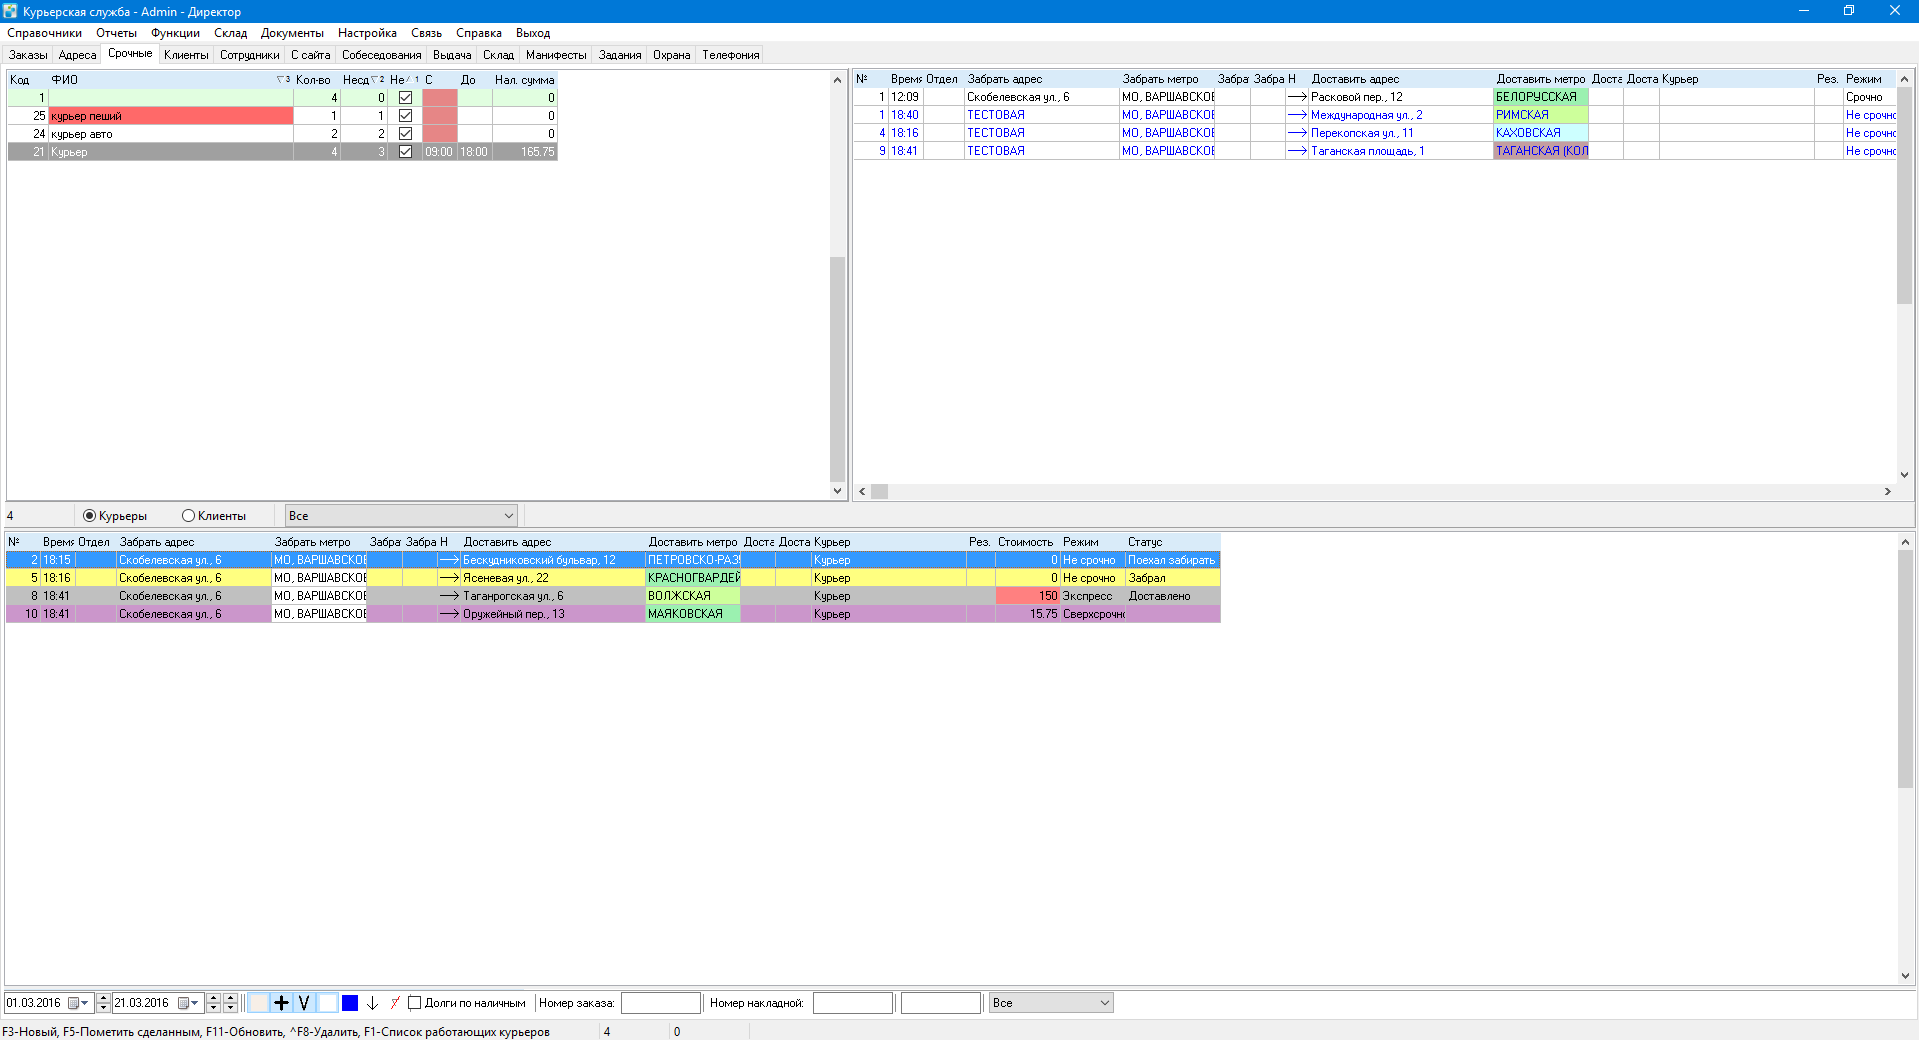Click arrow icon in Международная ул., 2 row
1919x1040 pixels.
pyautogui.click(x=1297, y=115)
